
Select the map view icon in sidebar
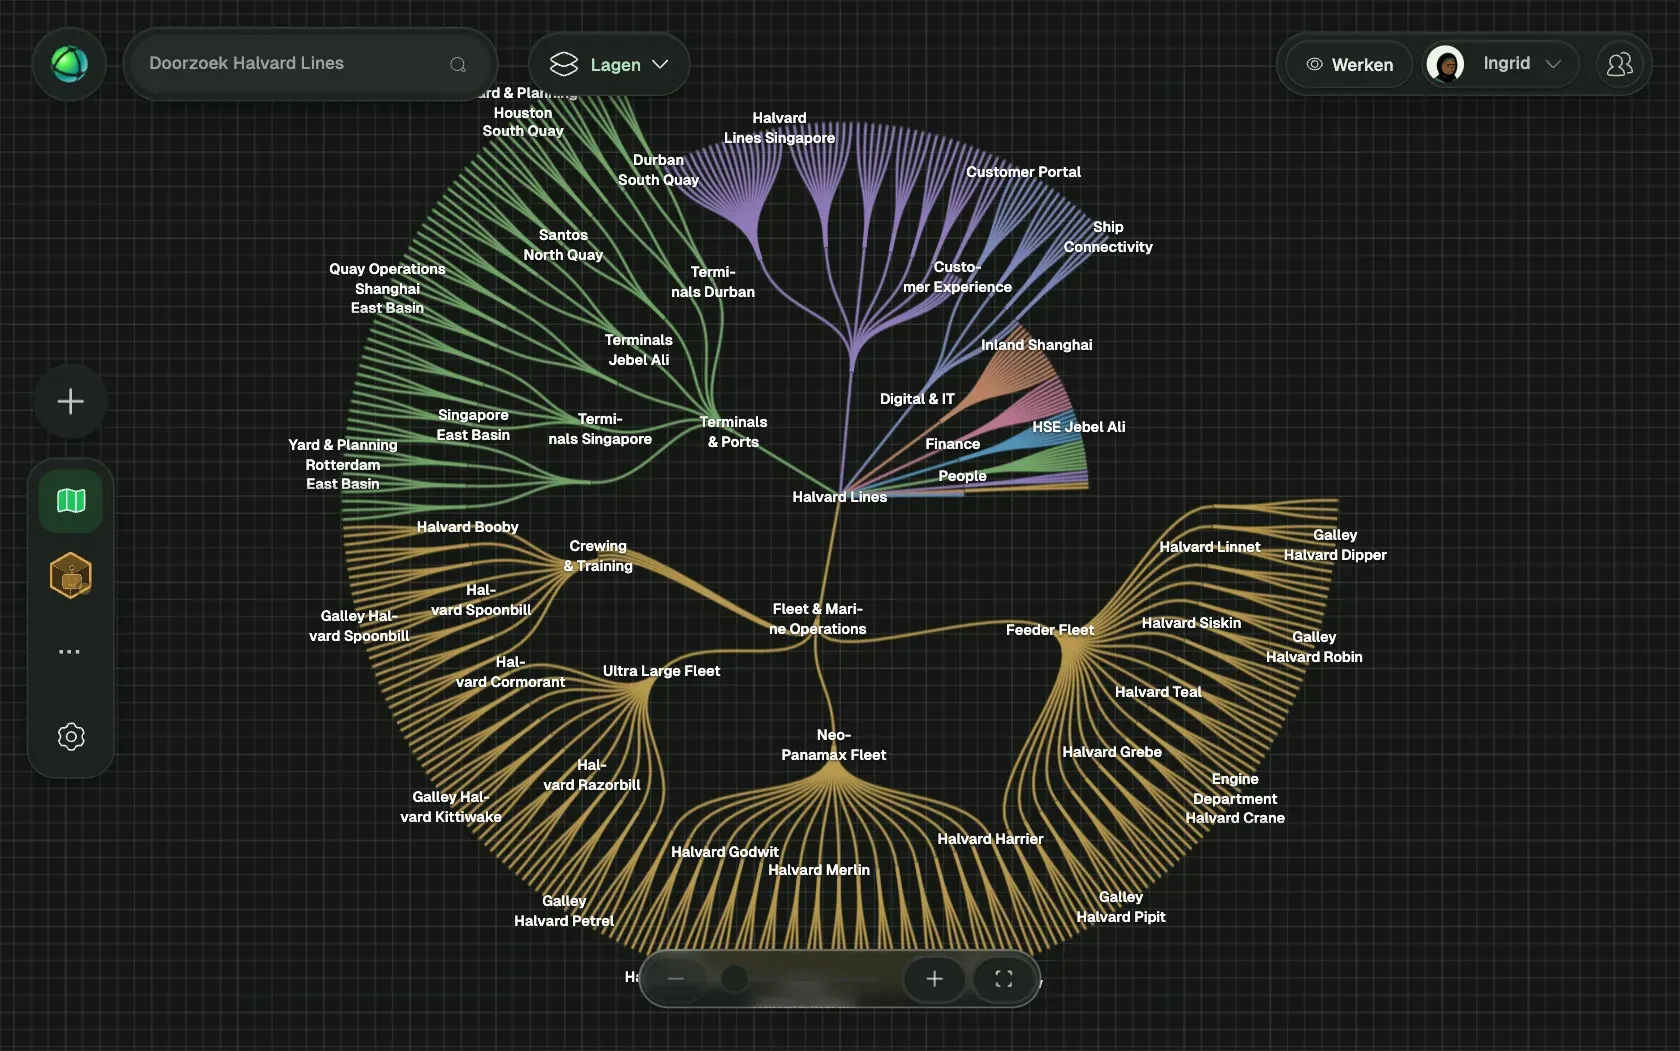71,500
